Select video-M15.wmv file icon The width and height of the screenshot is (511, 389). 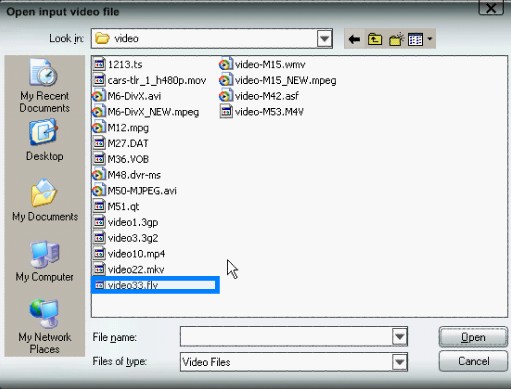(226, 64)
